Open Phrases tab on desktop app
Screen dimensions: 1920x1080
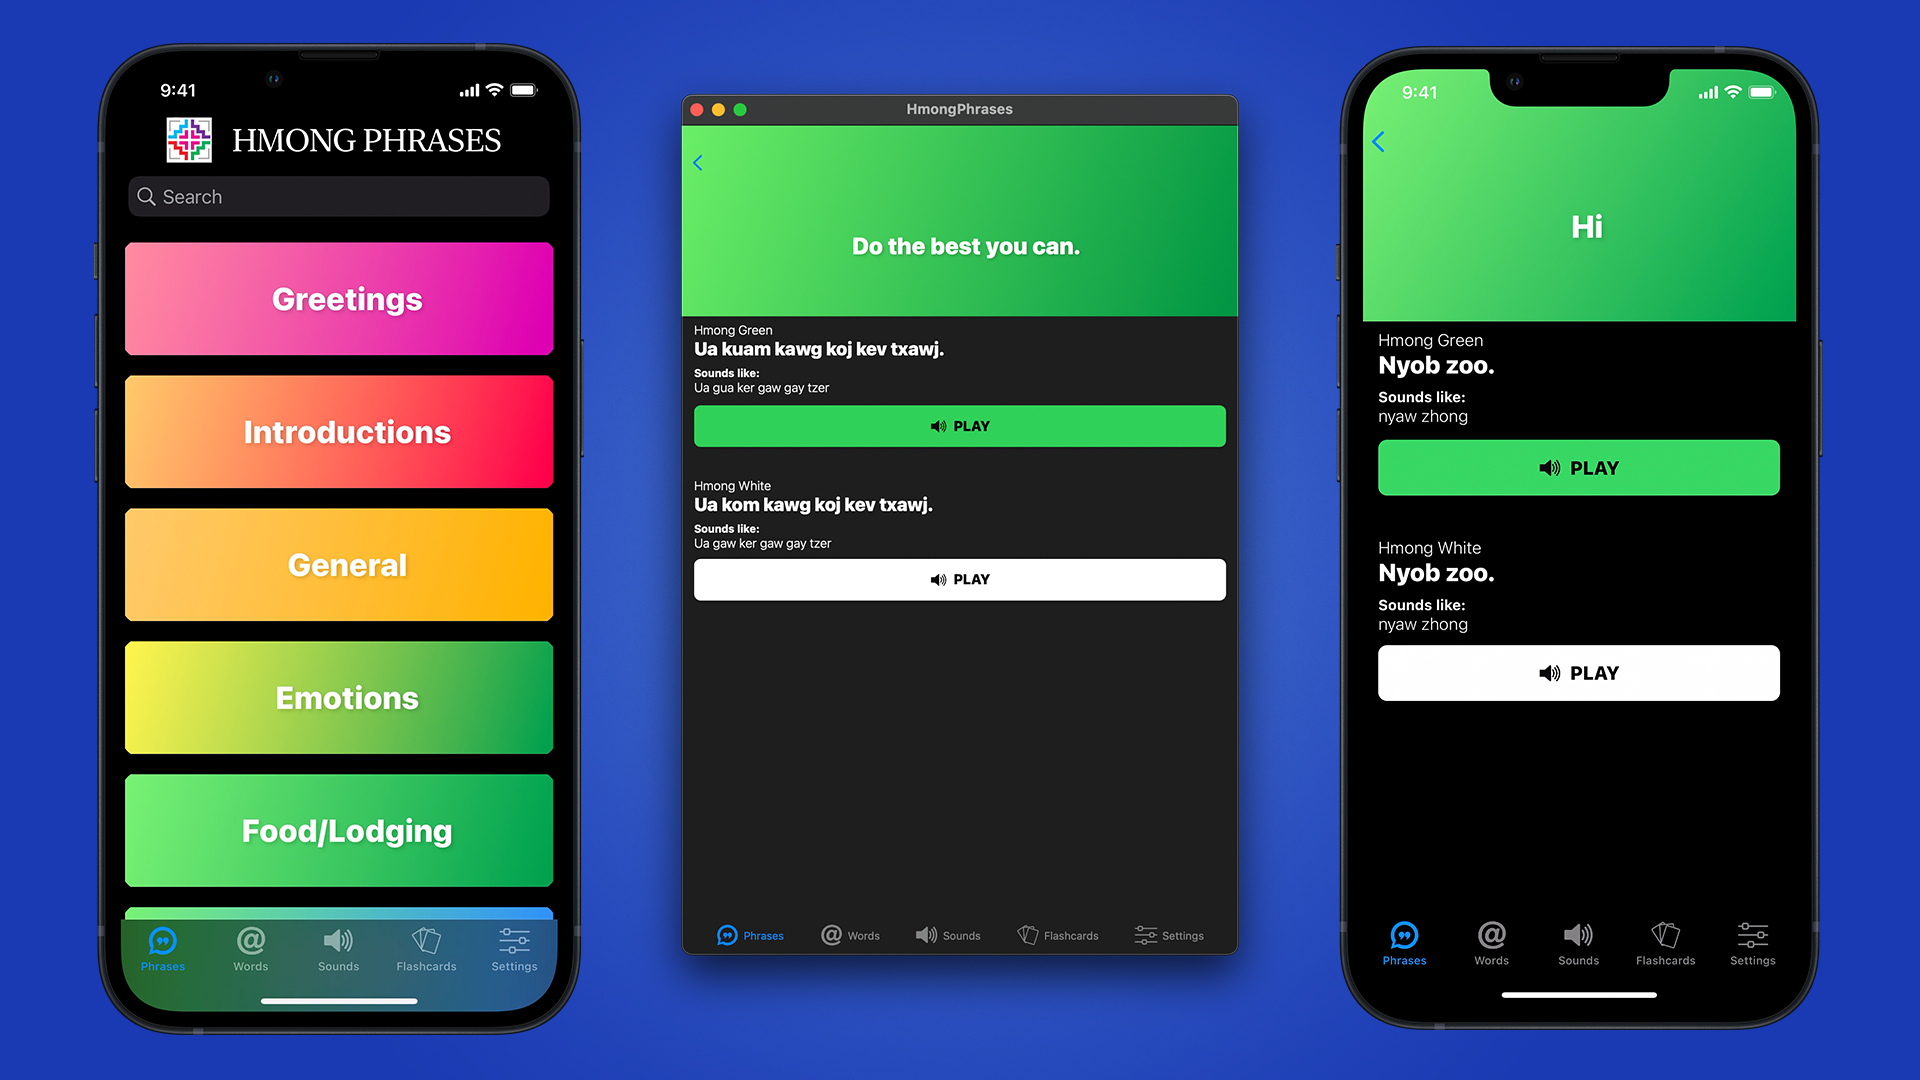click(749, 935)
